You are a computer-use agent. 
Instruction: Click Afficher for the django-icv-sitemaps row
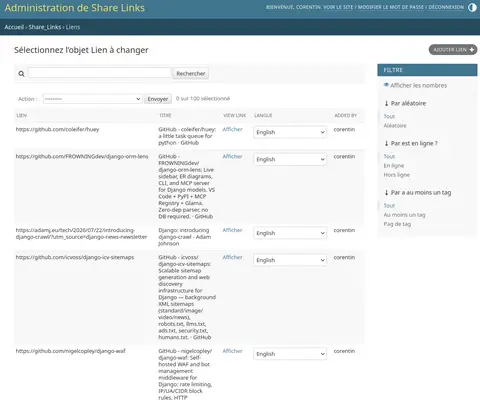click(232, 257)
